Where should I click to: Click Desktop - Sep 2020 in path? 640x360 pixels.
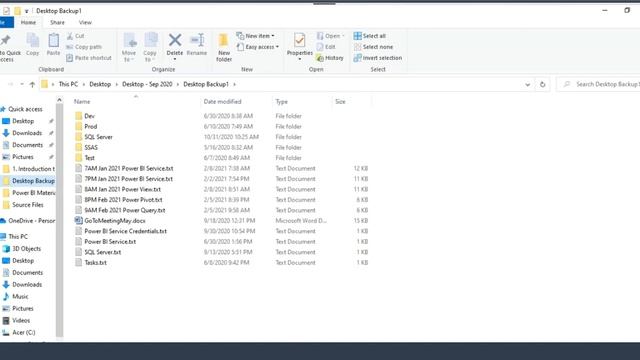147,84
